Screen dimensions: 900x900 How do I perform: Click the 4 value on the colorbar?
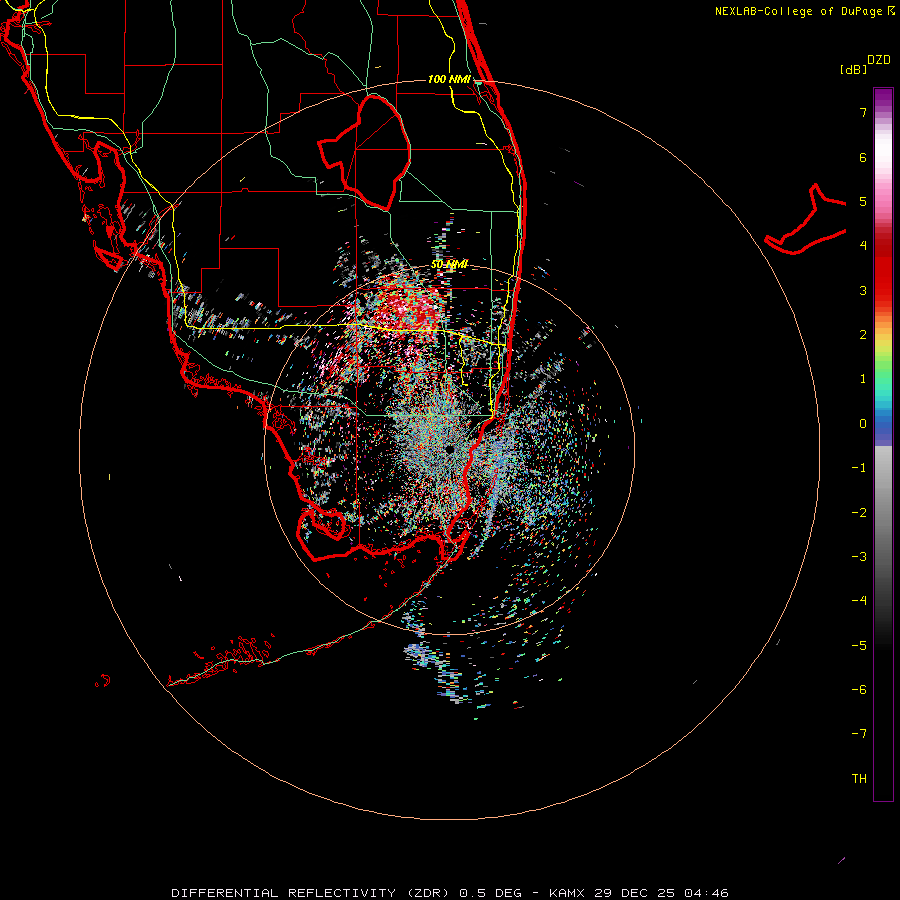[863, 246]
